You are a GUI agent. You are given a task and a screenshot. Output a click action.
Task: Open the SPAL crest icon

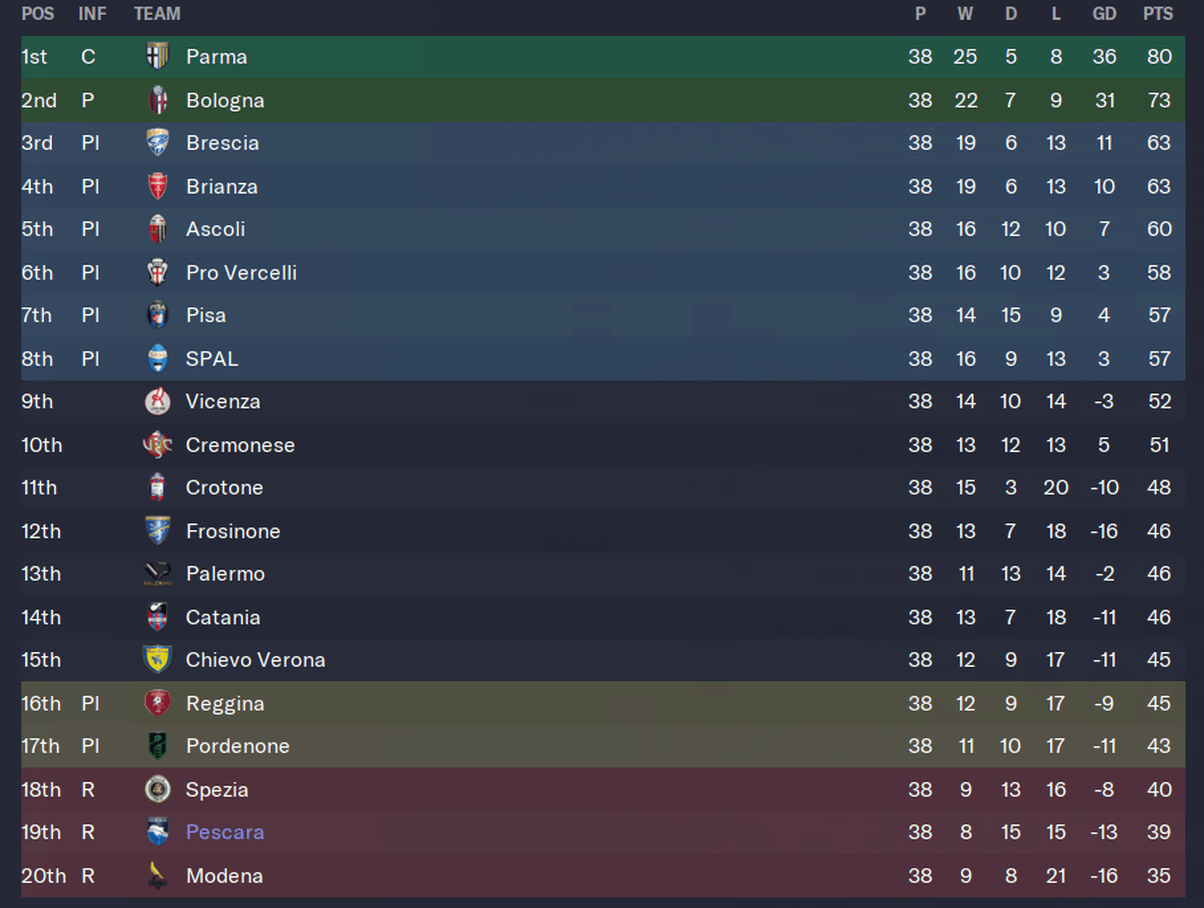point(157,358)
